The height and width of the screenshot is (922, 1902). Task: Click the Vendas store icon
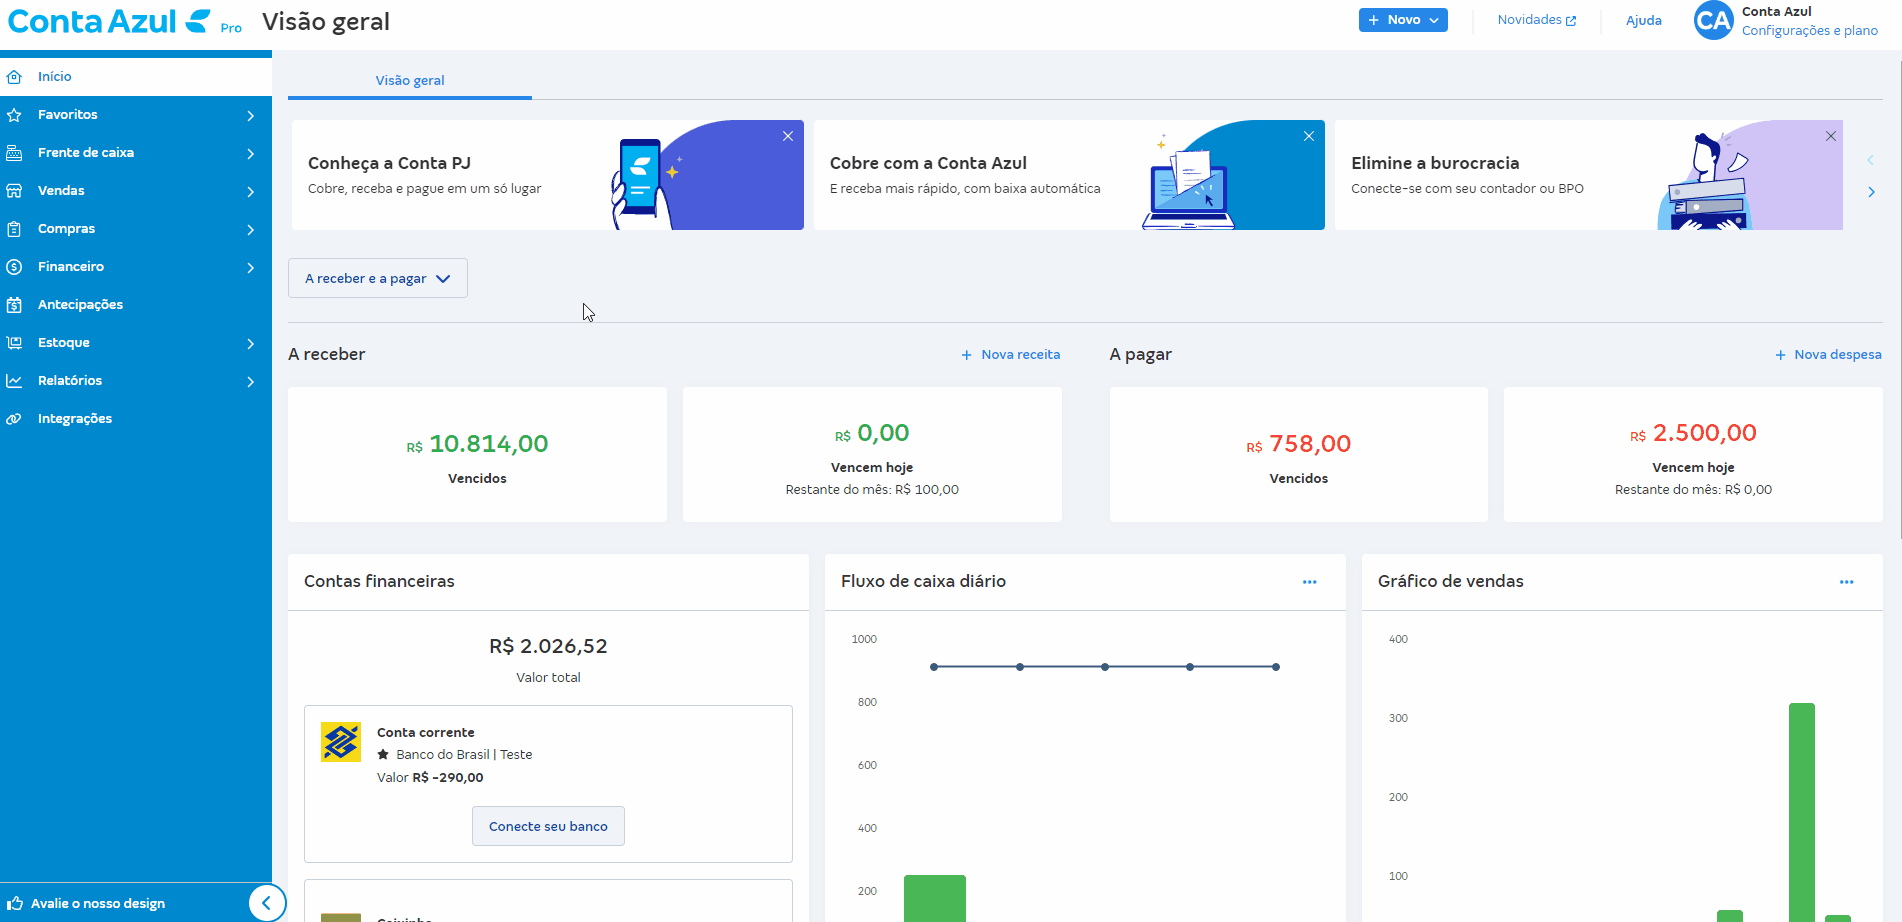coord(14,191)
